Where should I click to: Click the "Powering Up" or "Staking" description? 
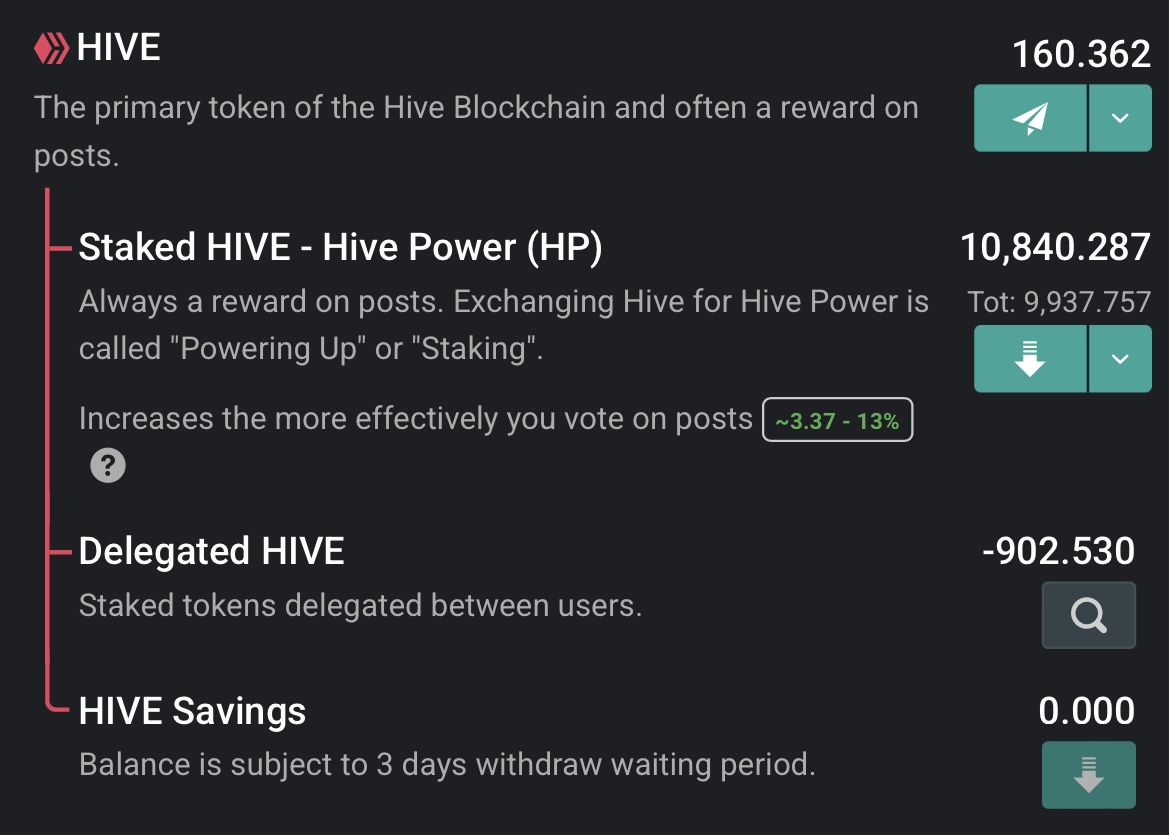pyautogui.click(x=311, y=348)
